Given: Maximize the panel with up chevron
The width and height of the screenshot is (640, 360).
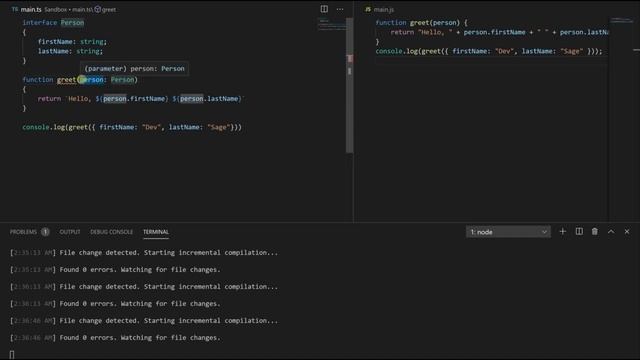Looking at the screenshot, I should 611,231.
